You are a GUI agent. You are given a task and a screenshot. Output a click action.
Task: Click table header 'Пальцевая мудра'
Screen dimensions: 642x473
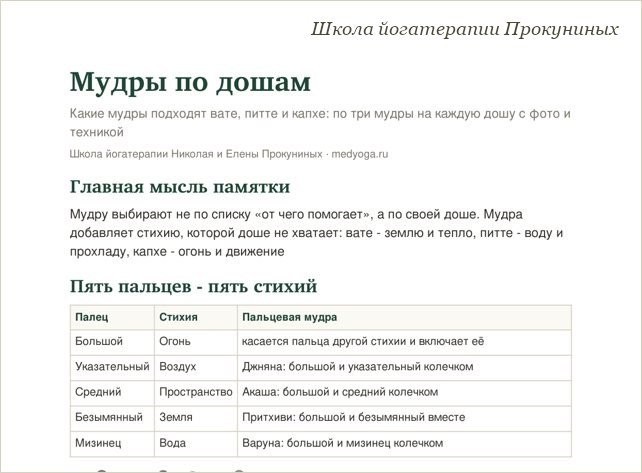404,317
